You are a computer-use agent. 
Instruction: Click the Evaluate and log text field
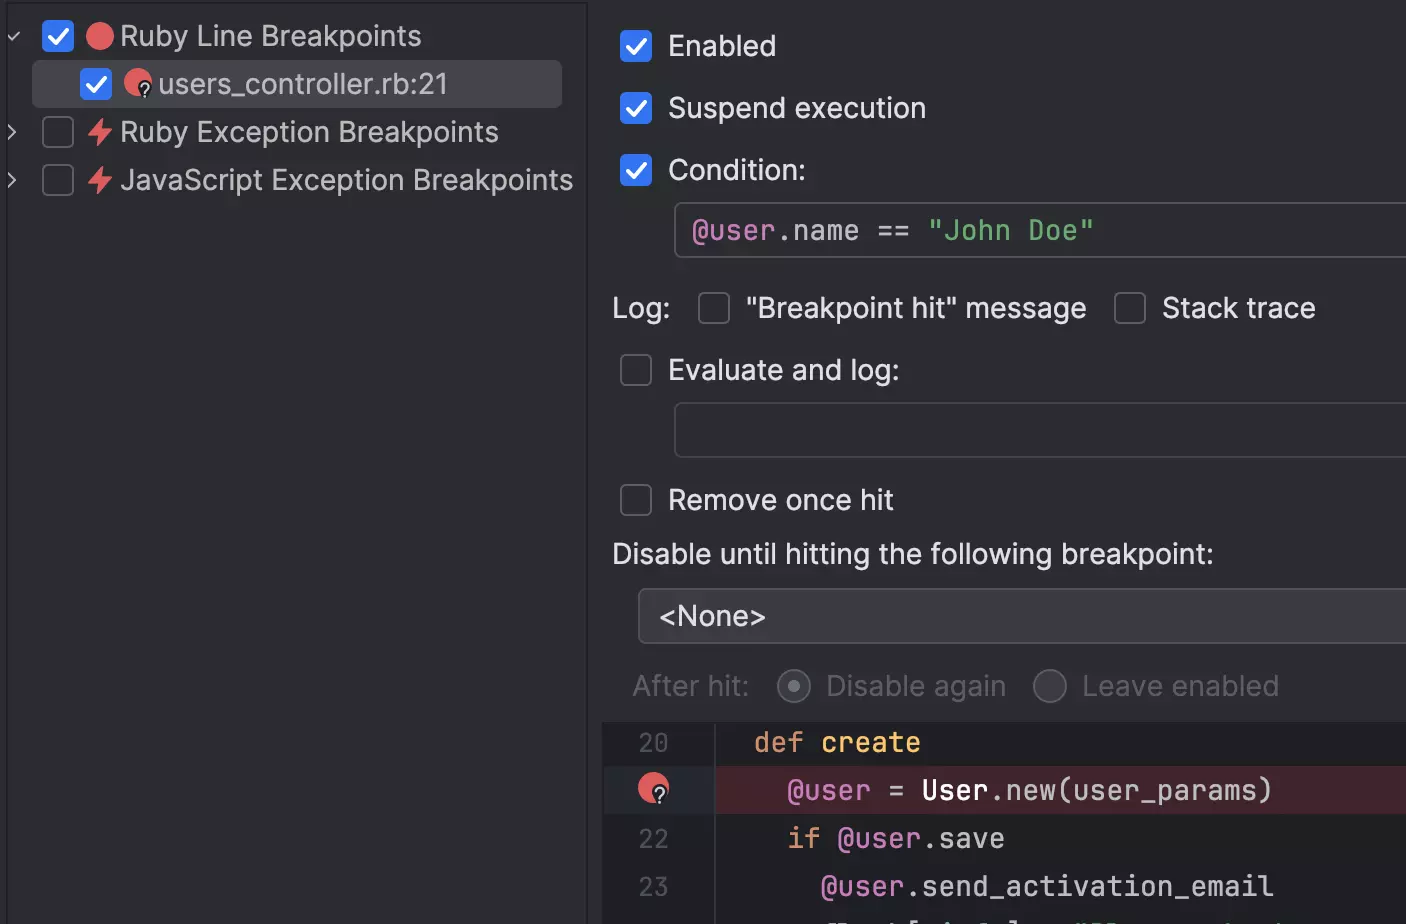[x=1040, y=430]
